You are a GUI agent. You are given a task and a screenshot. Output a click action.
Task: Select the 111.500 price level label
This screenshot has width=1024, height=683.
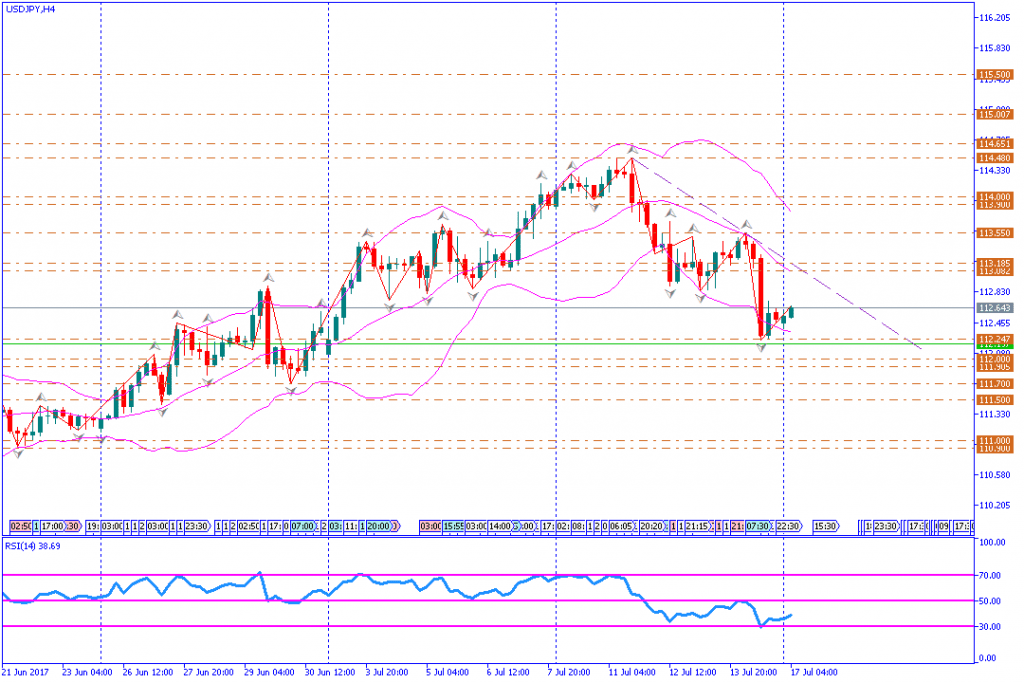[x=995, y=400]
